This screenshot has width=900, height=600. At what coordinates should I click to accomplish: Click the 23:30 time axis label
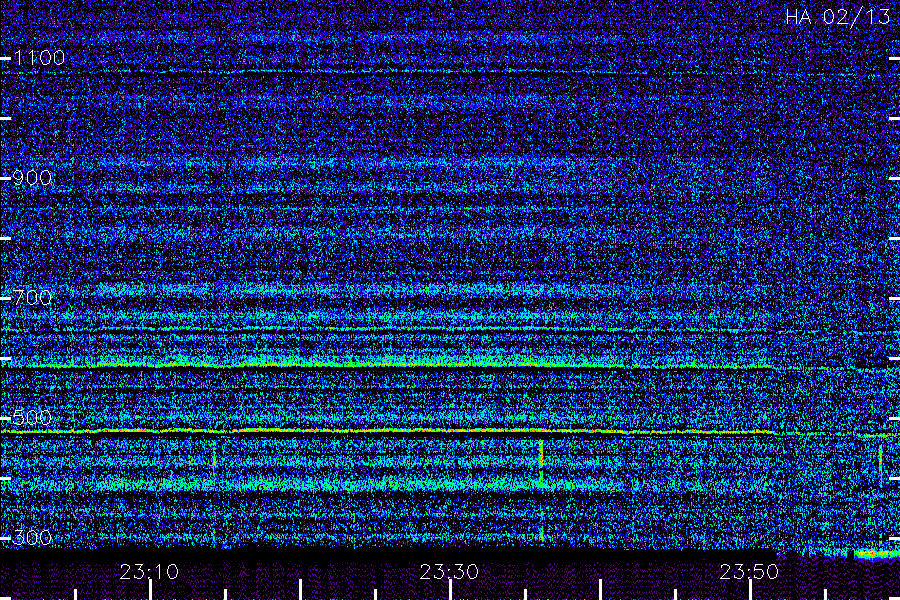tap(449, 572)
